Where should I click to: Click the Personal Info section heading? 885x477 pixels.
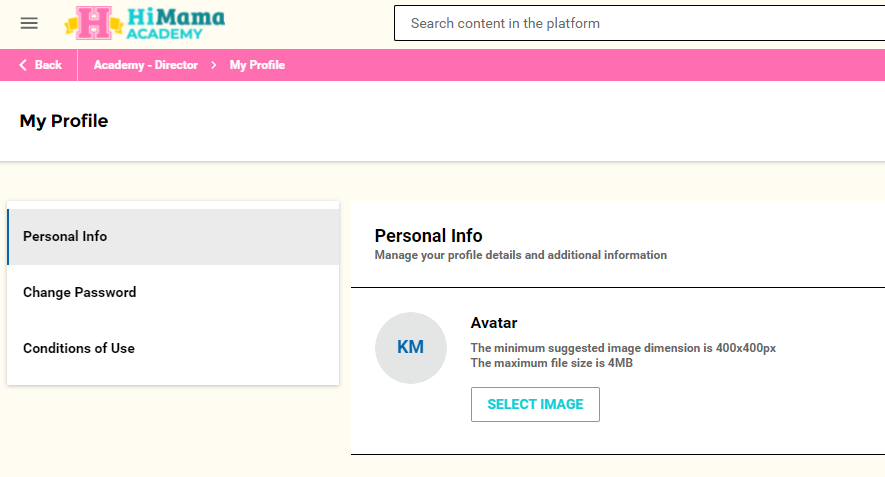pos(428,236)
